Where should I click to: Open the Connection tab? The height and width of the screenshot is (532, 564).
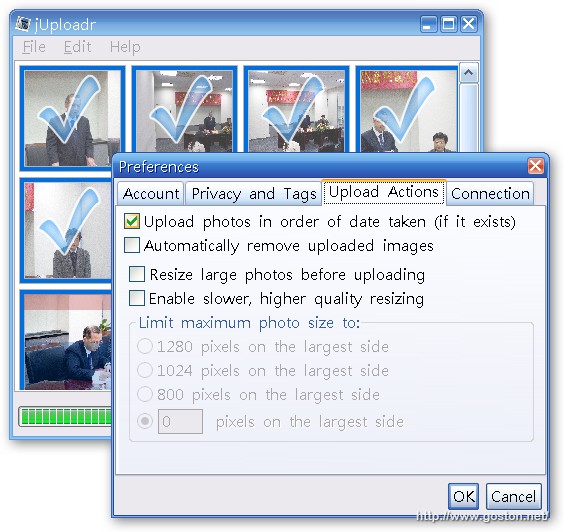490,194
